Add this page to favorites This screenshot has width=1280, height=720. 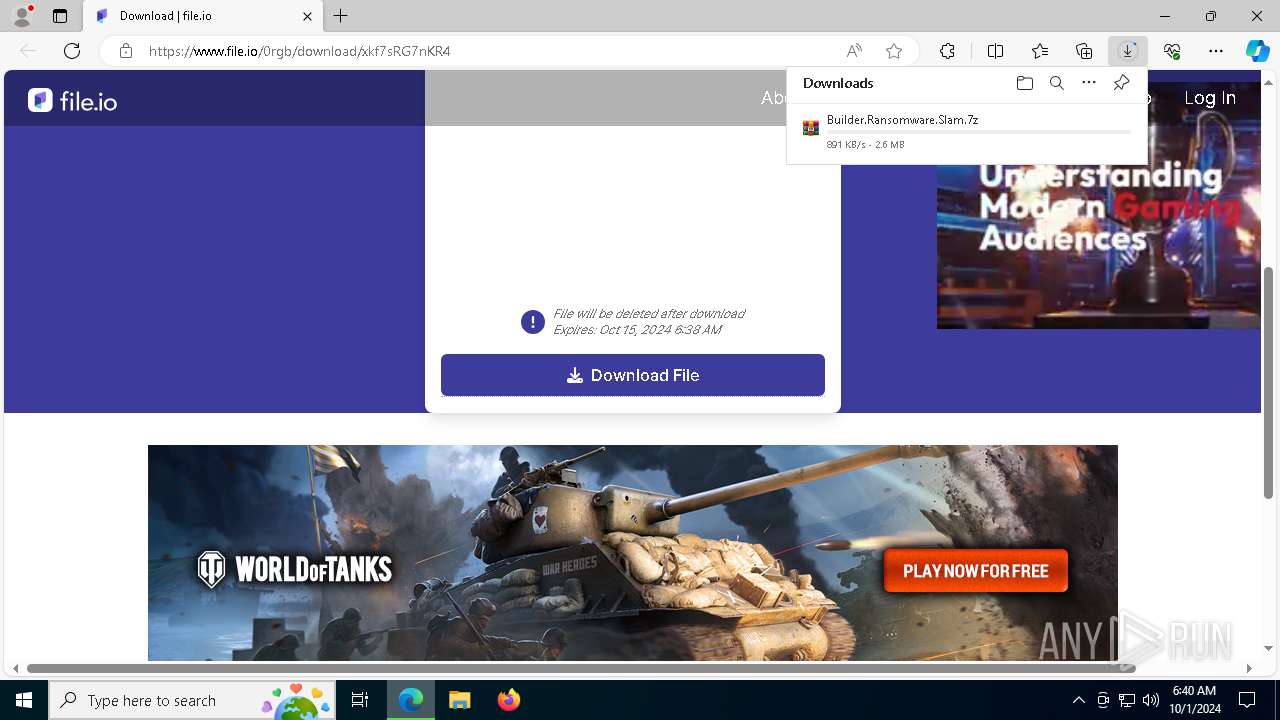click(894, 51)
